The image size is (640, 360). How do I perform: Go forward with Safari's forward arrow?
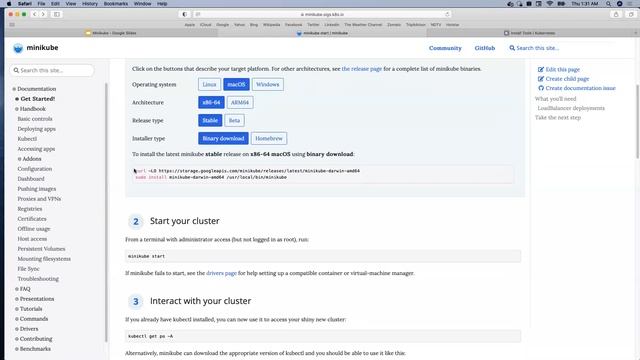pos(43,14)
